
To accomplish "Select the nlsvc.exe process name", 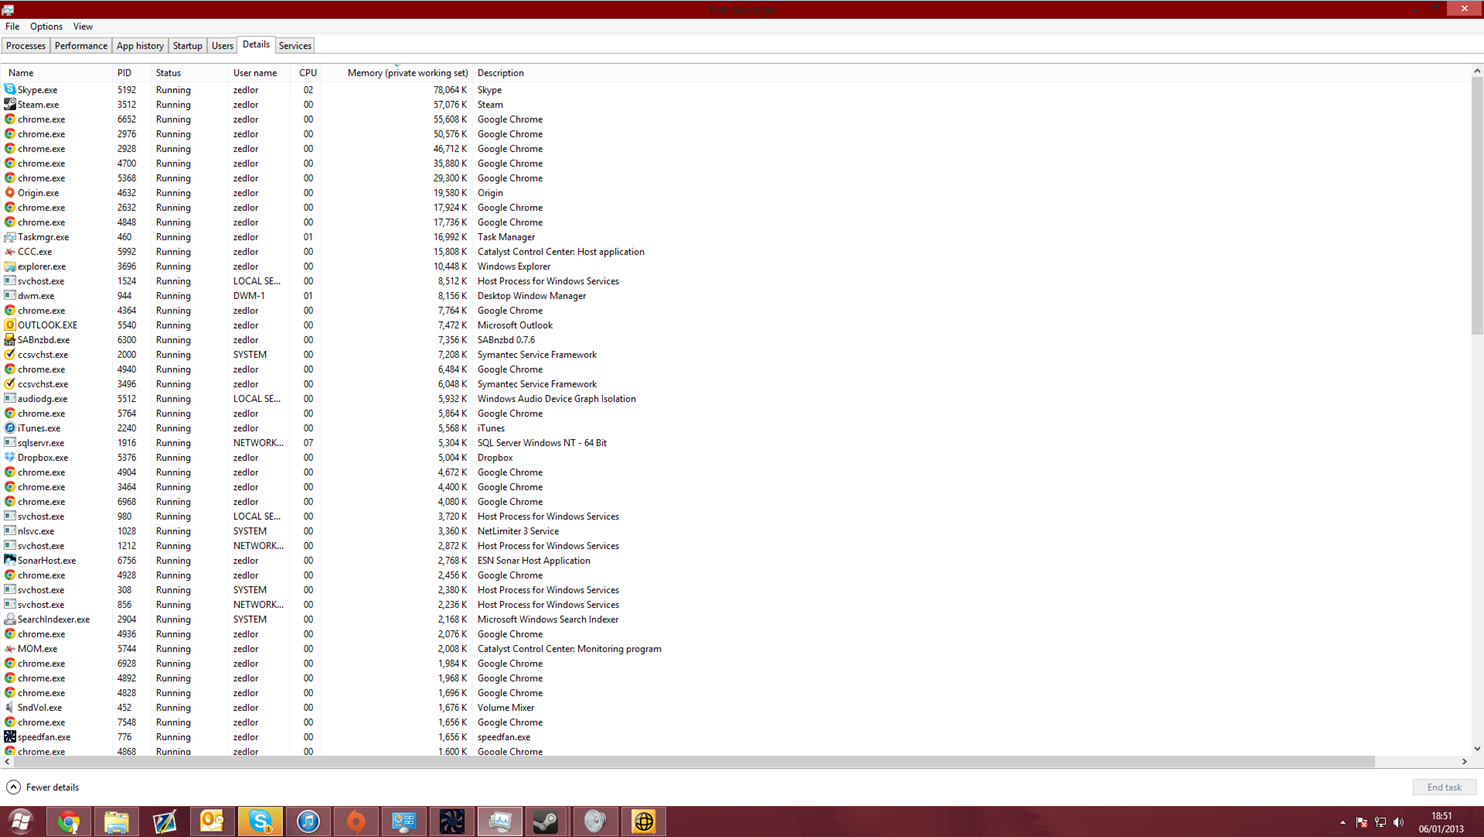I will [36, 531].
